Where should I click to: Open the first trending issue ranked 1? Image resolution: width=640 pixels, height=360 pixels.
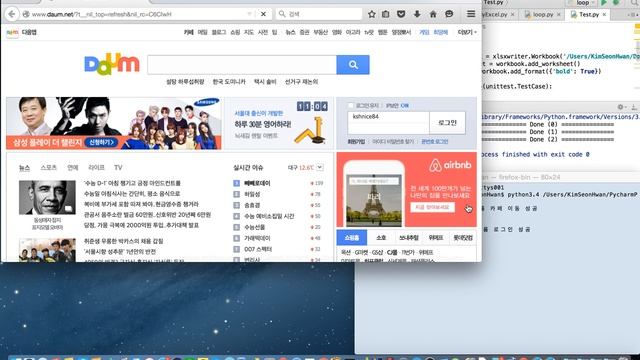257,183
